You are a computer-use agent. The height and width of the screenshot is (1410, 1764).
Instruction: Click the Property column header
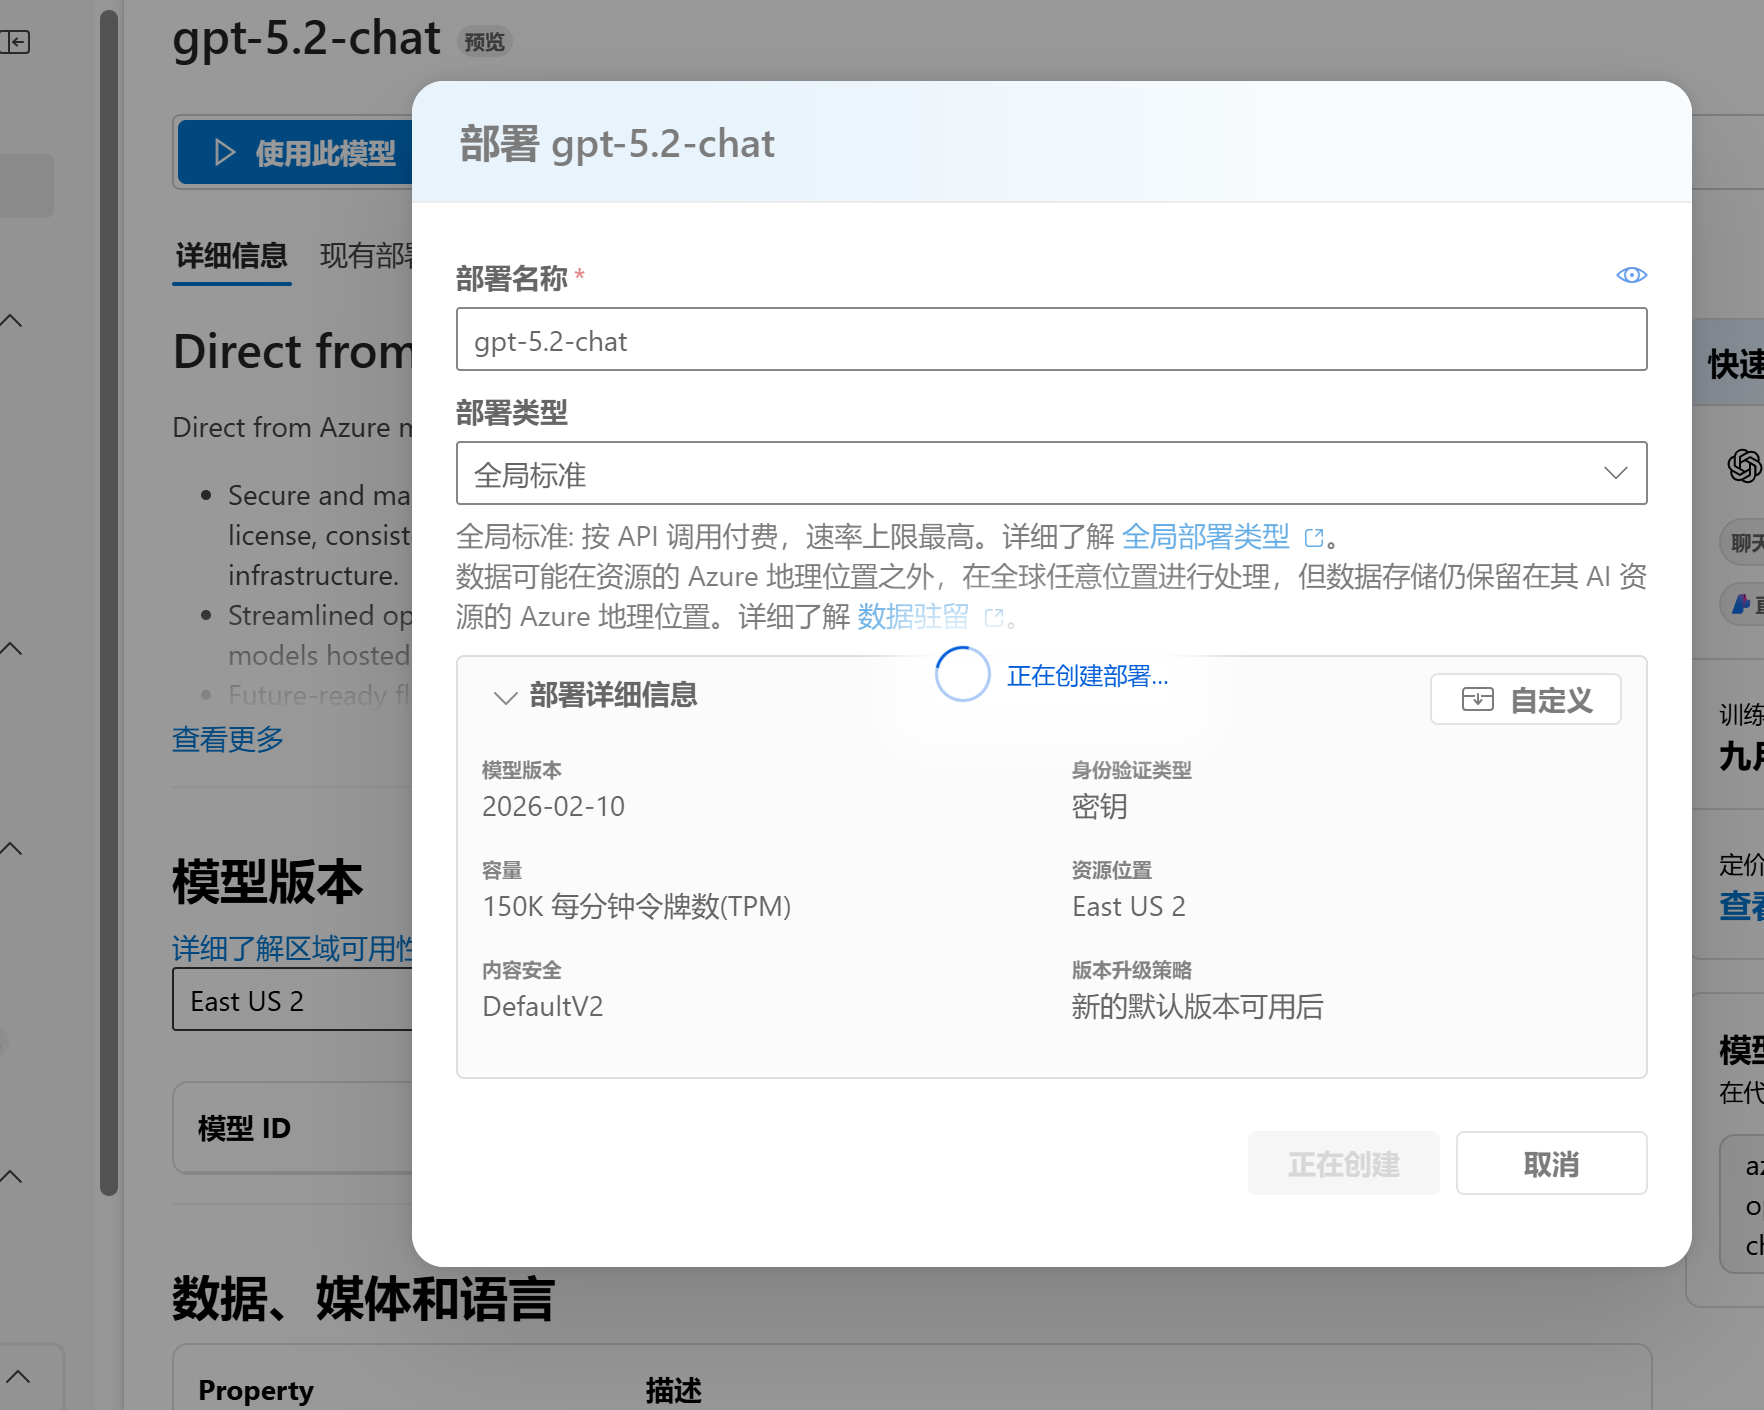(256, 1390)
